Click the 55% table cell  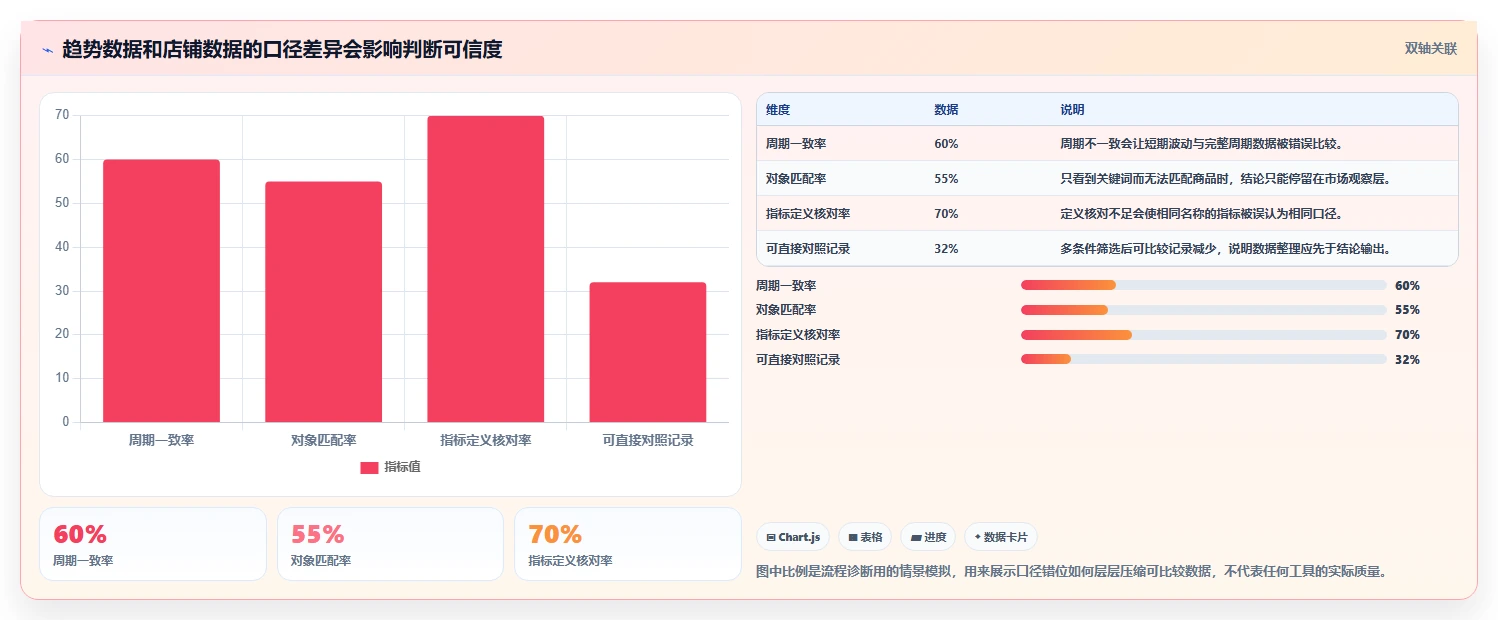(x=946, y=179)
